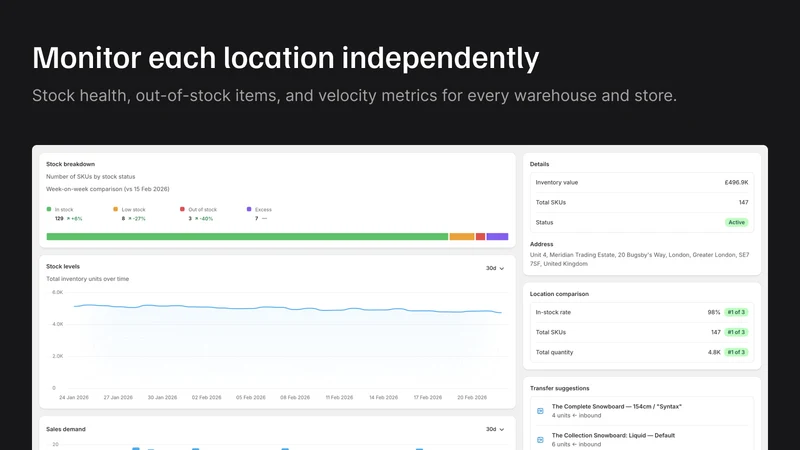Click the 05 Feb 2026 axis label
The width and height of the screenshot is (800, 450).
(x=251, y=397)
